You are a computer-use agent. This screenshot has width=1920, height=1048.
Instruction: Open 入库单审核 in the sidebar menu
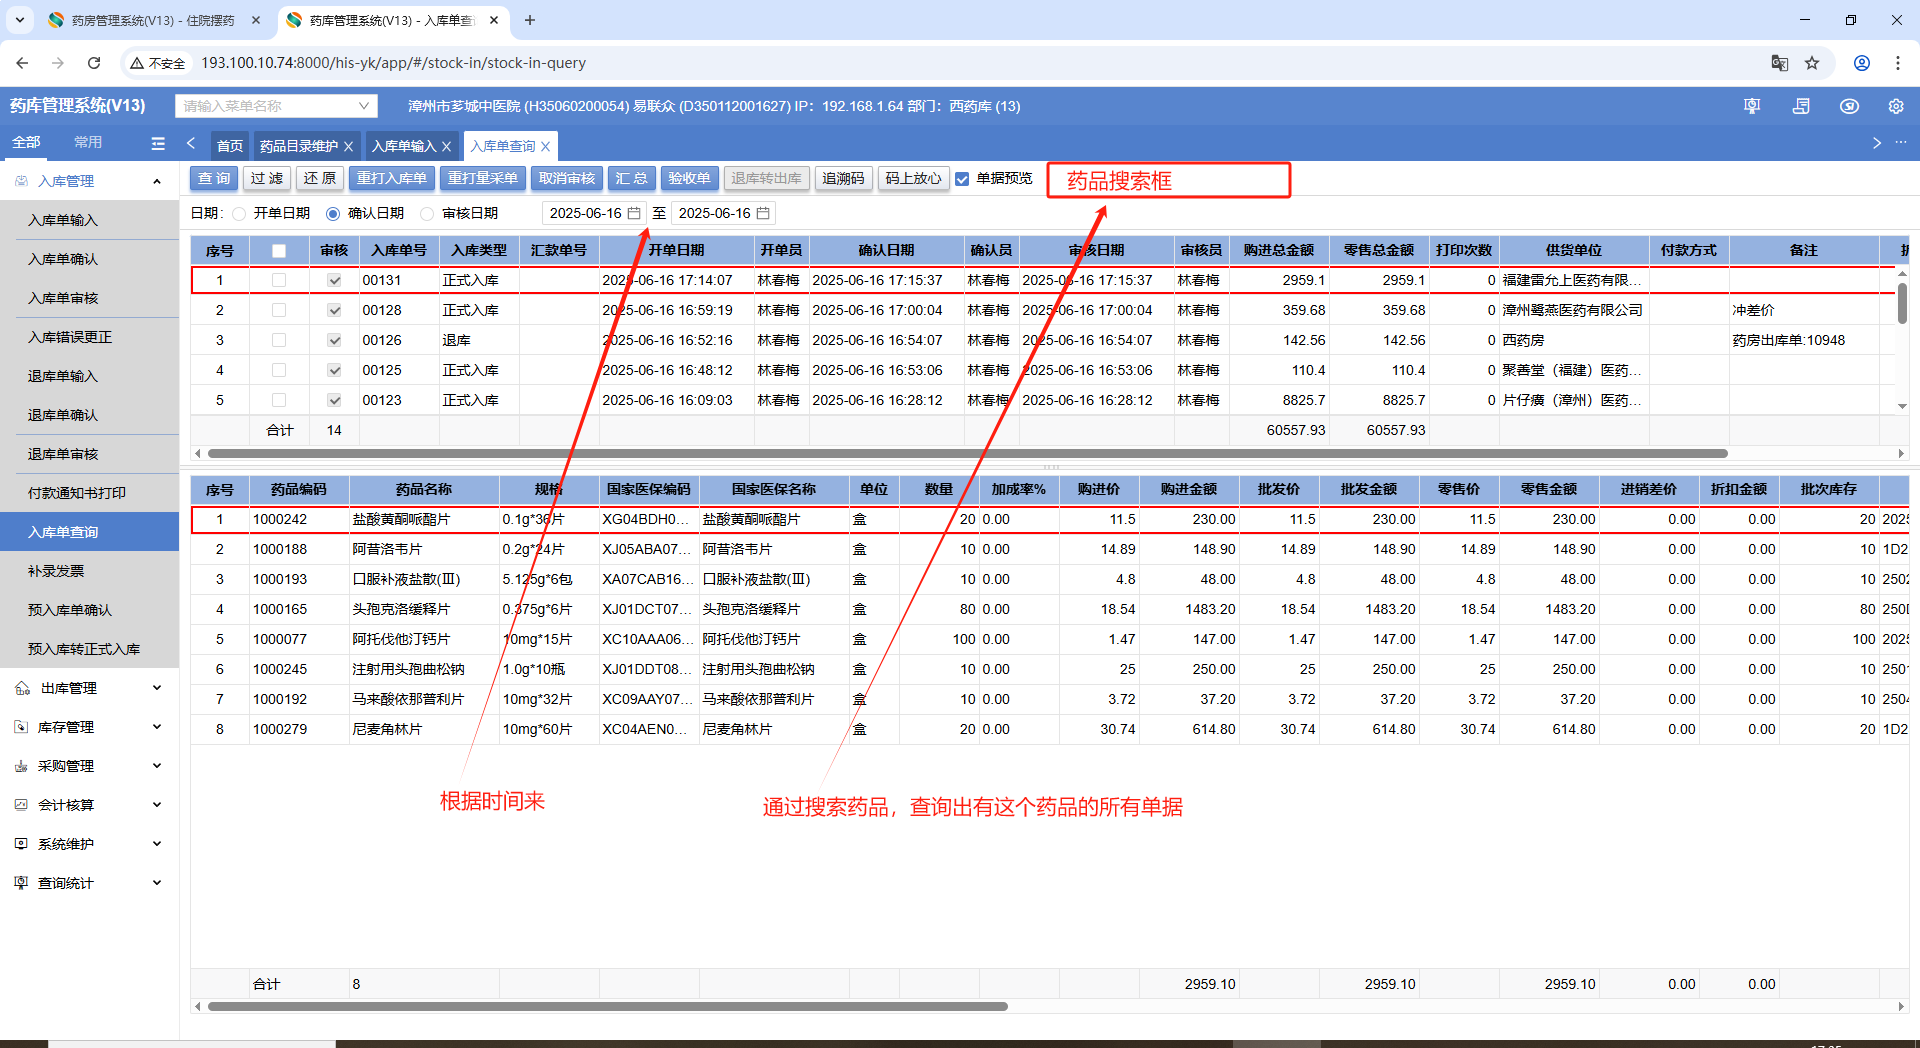pos(89,298)
